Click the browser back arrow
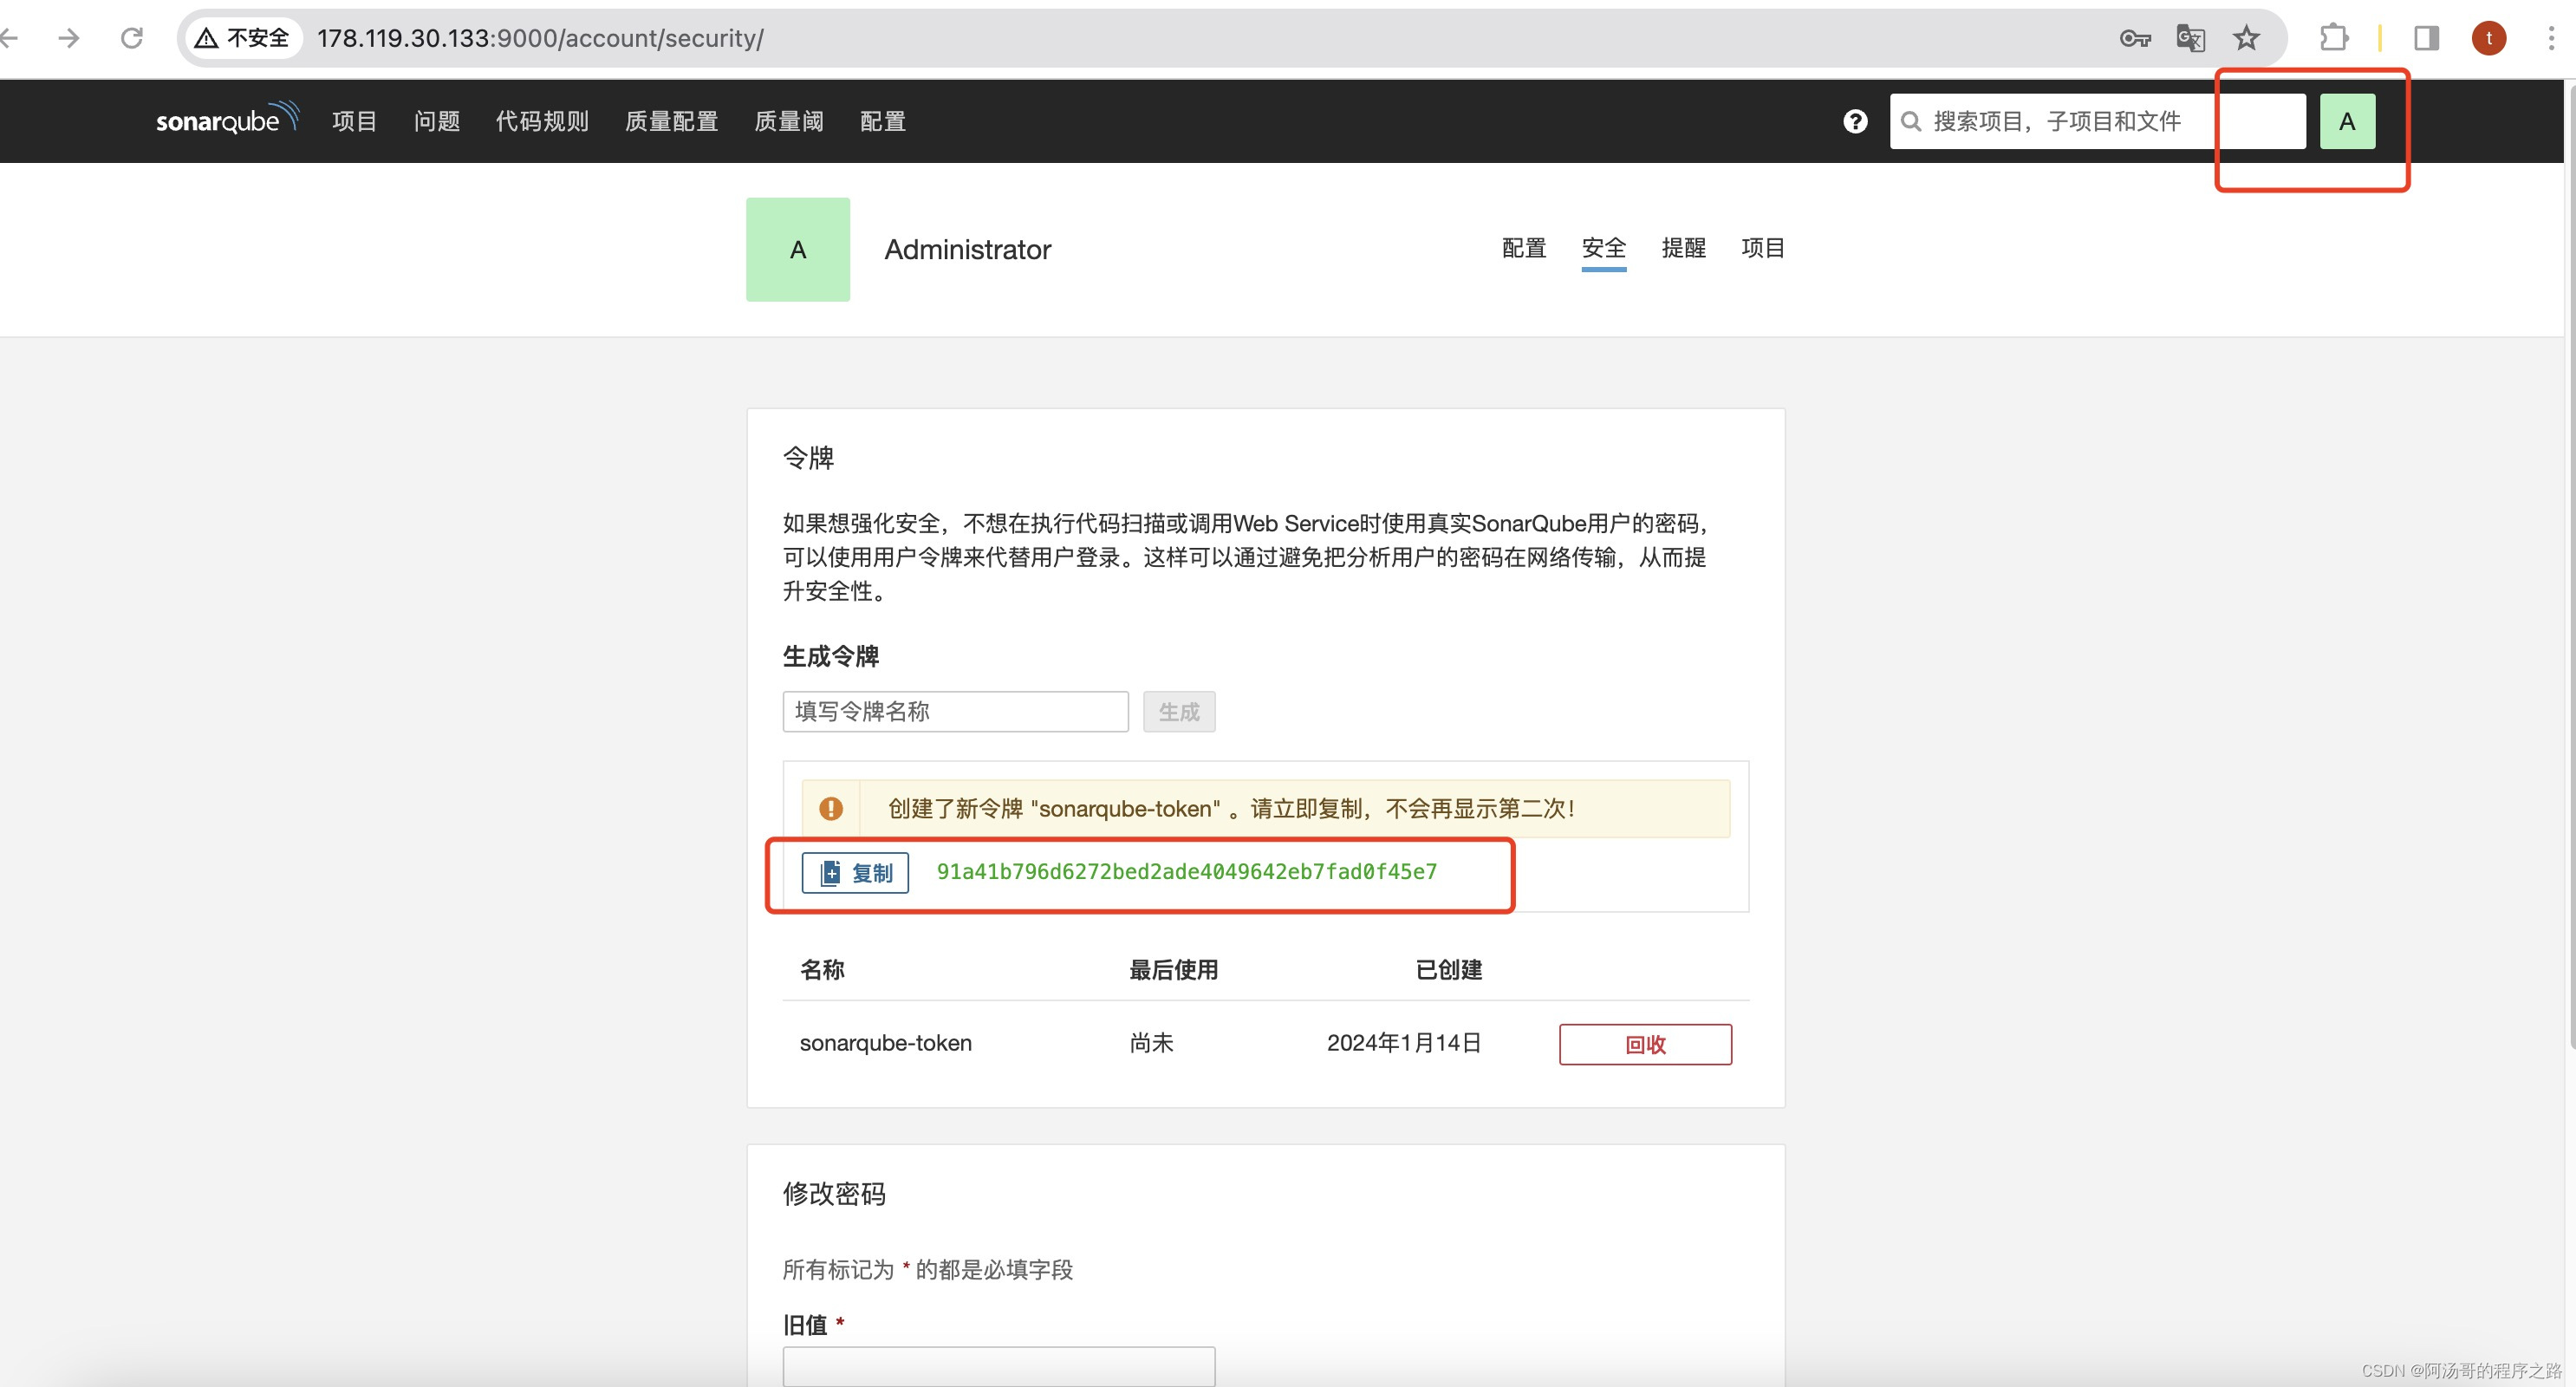The image size is (2576, 1387). 10,38
